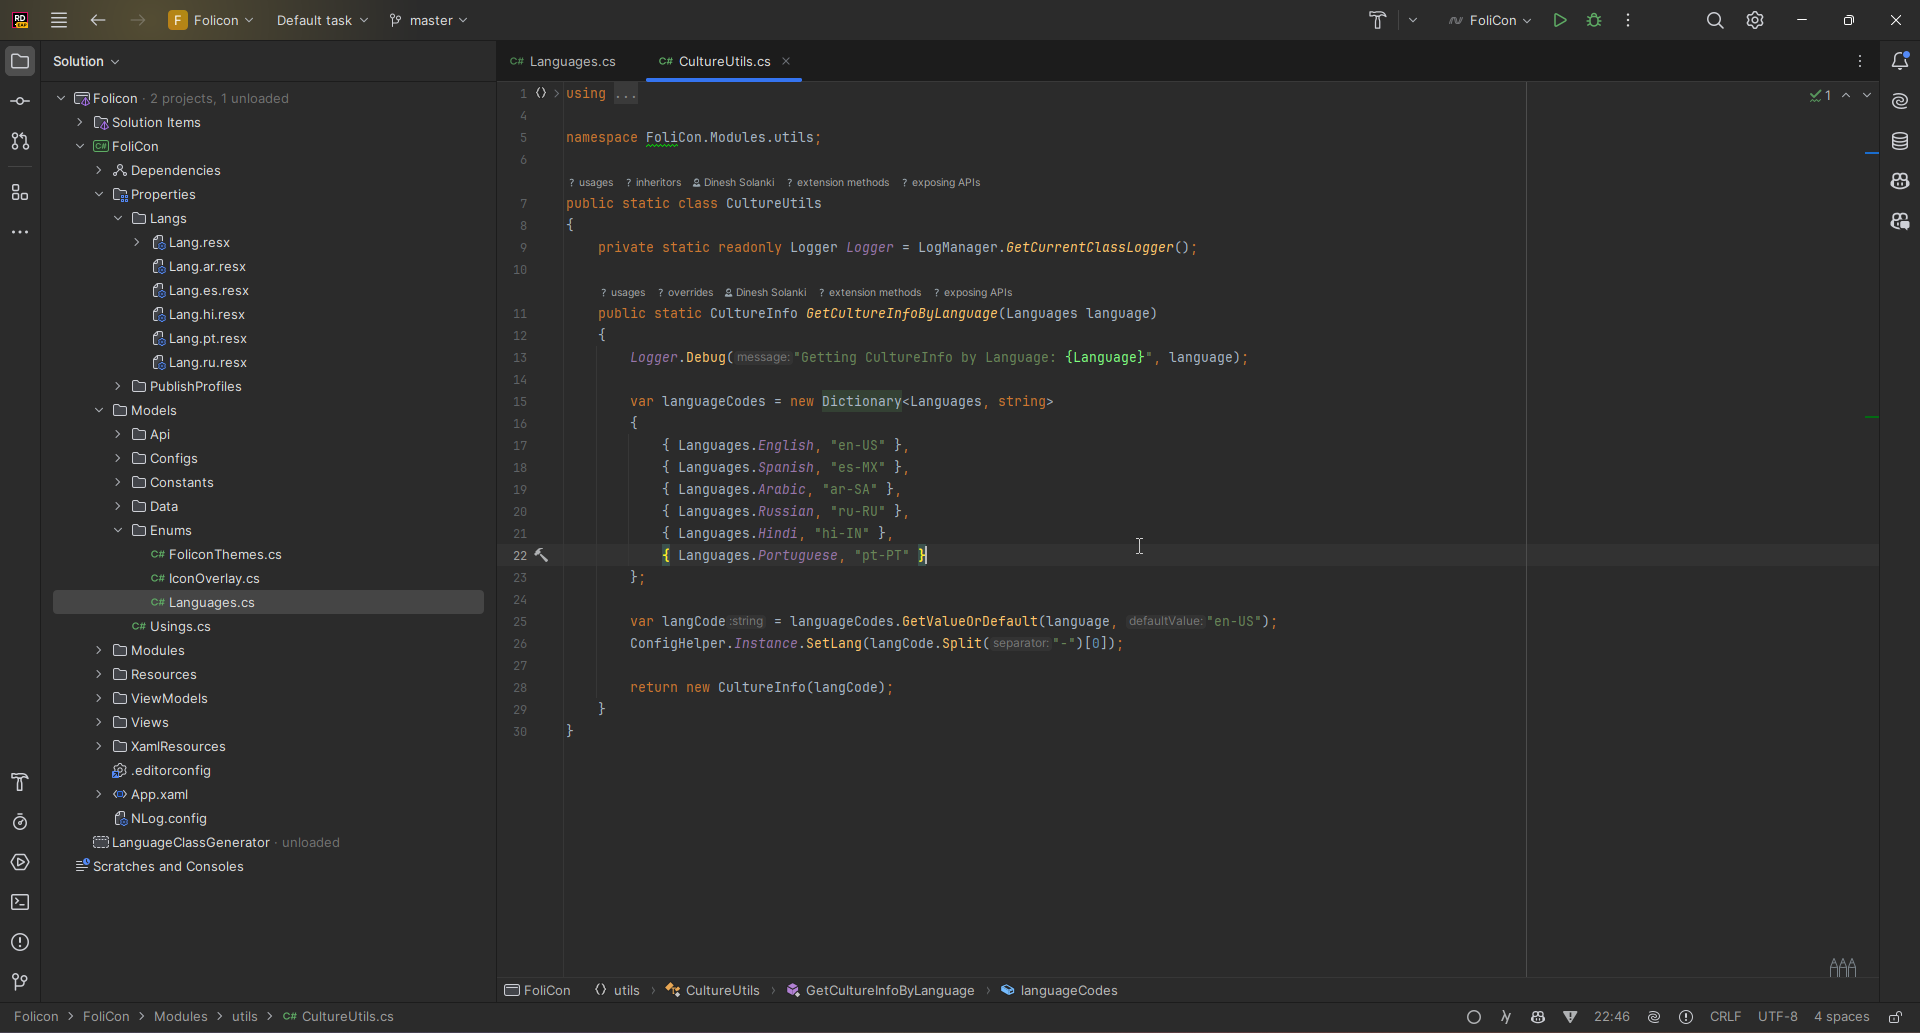The width and height of the screenshot is (1920, 1033).
Task: Open the Pull Requests tool window
Action: pyautogui.click(x=20, y=141)
